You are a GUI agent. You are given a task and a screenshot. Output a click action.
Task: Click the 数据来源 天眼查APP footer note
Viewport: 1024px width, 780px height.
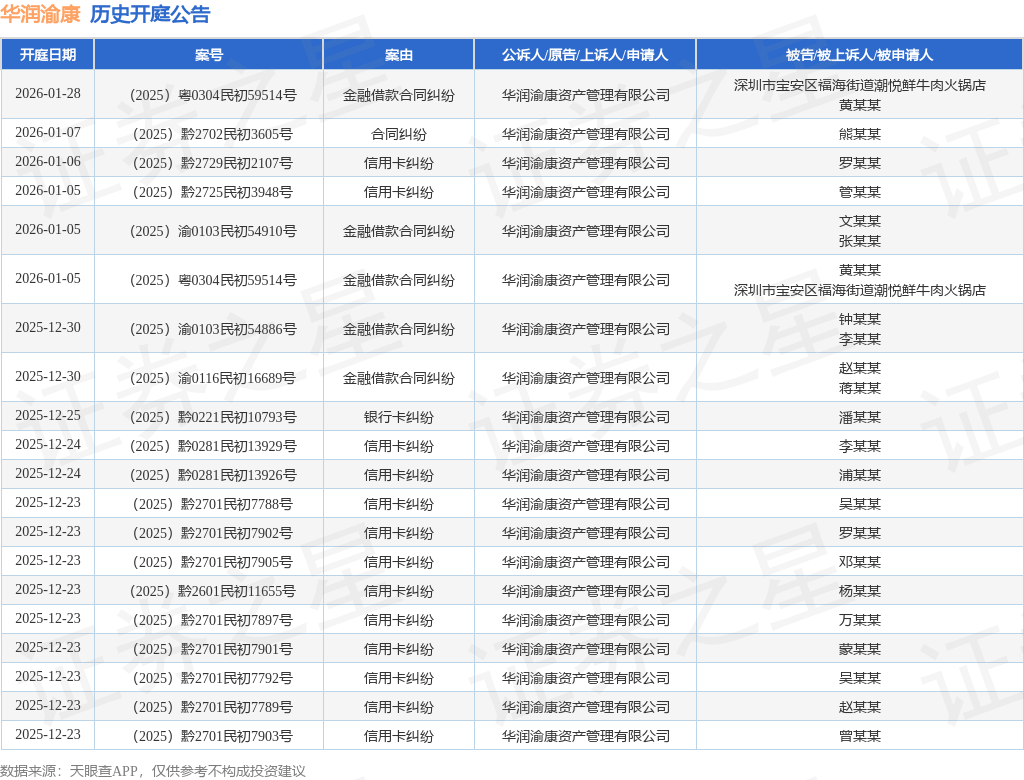point(153,771)
